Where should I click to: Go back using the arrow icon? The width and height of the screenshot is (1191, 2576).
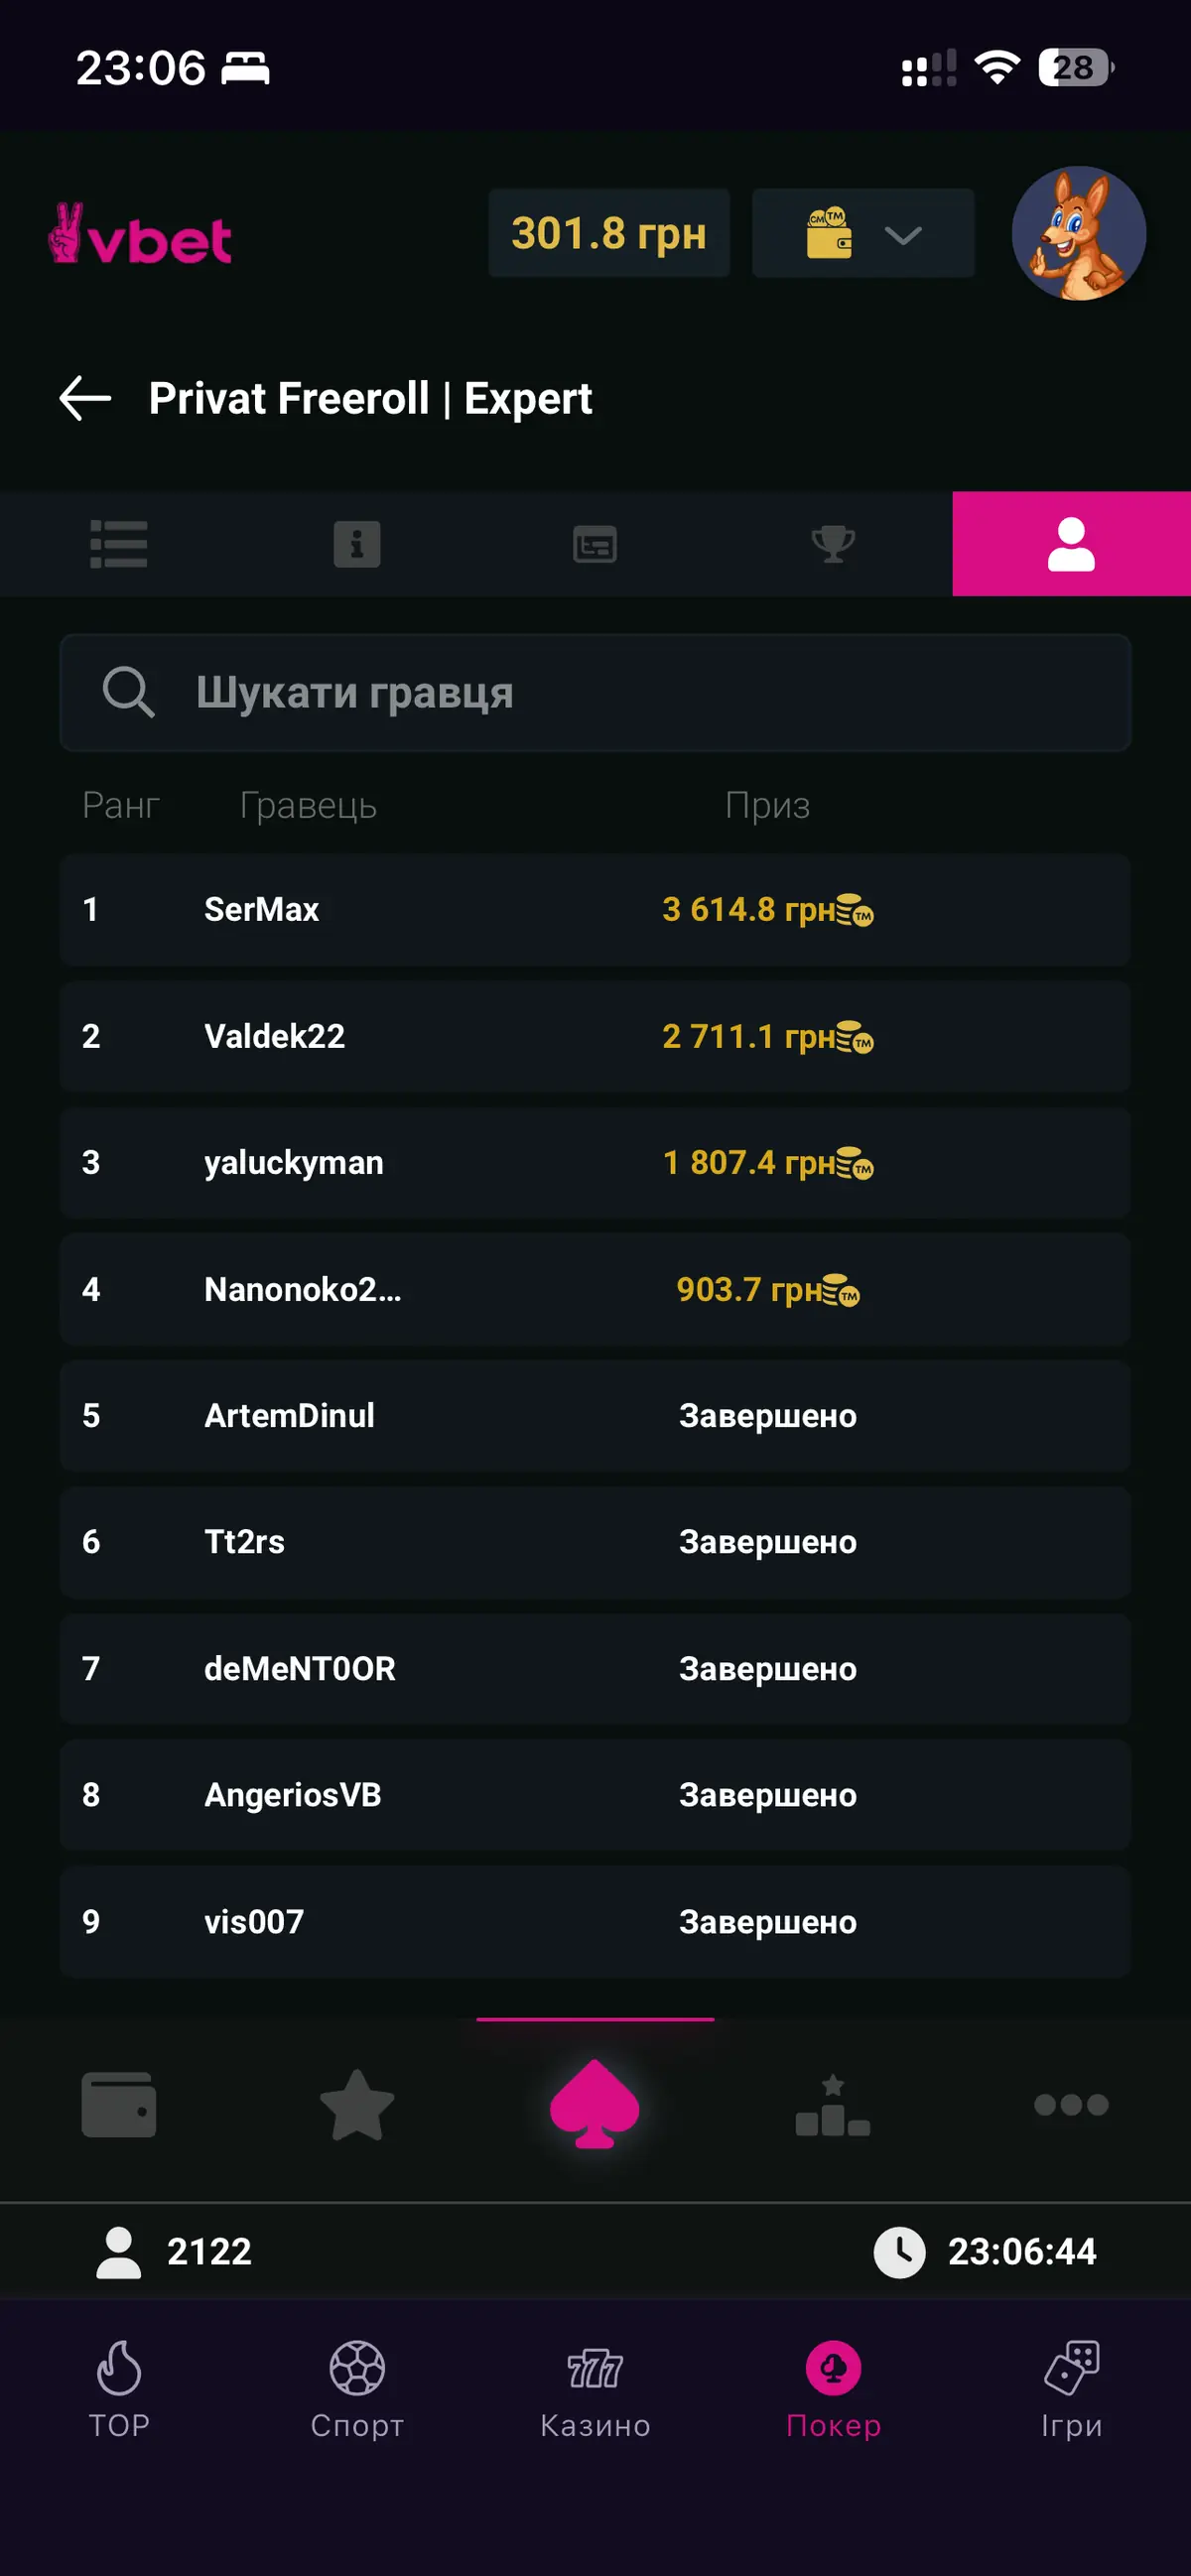coord(85,398)
